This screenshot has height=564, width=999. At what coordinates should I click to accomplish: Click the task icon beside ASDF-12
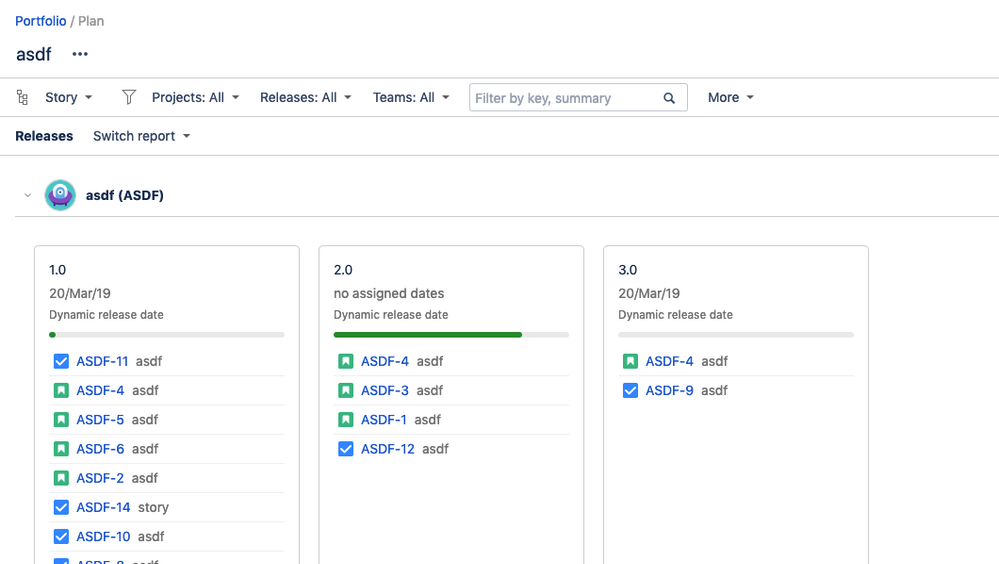345,449
